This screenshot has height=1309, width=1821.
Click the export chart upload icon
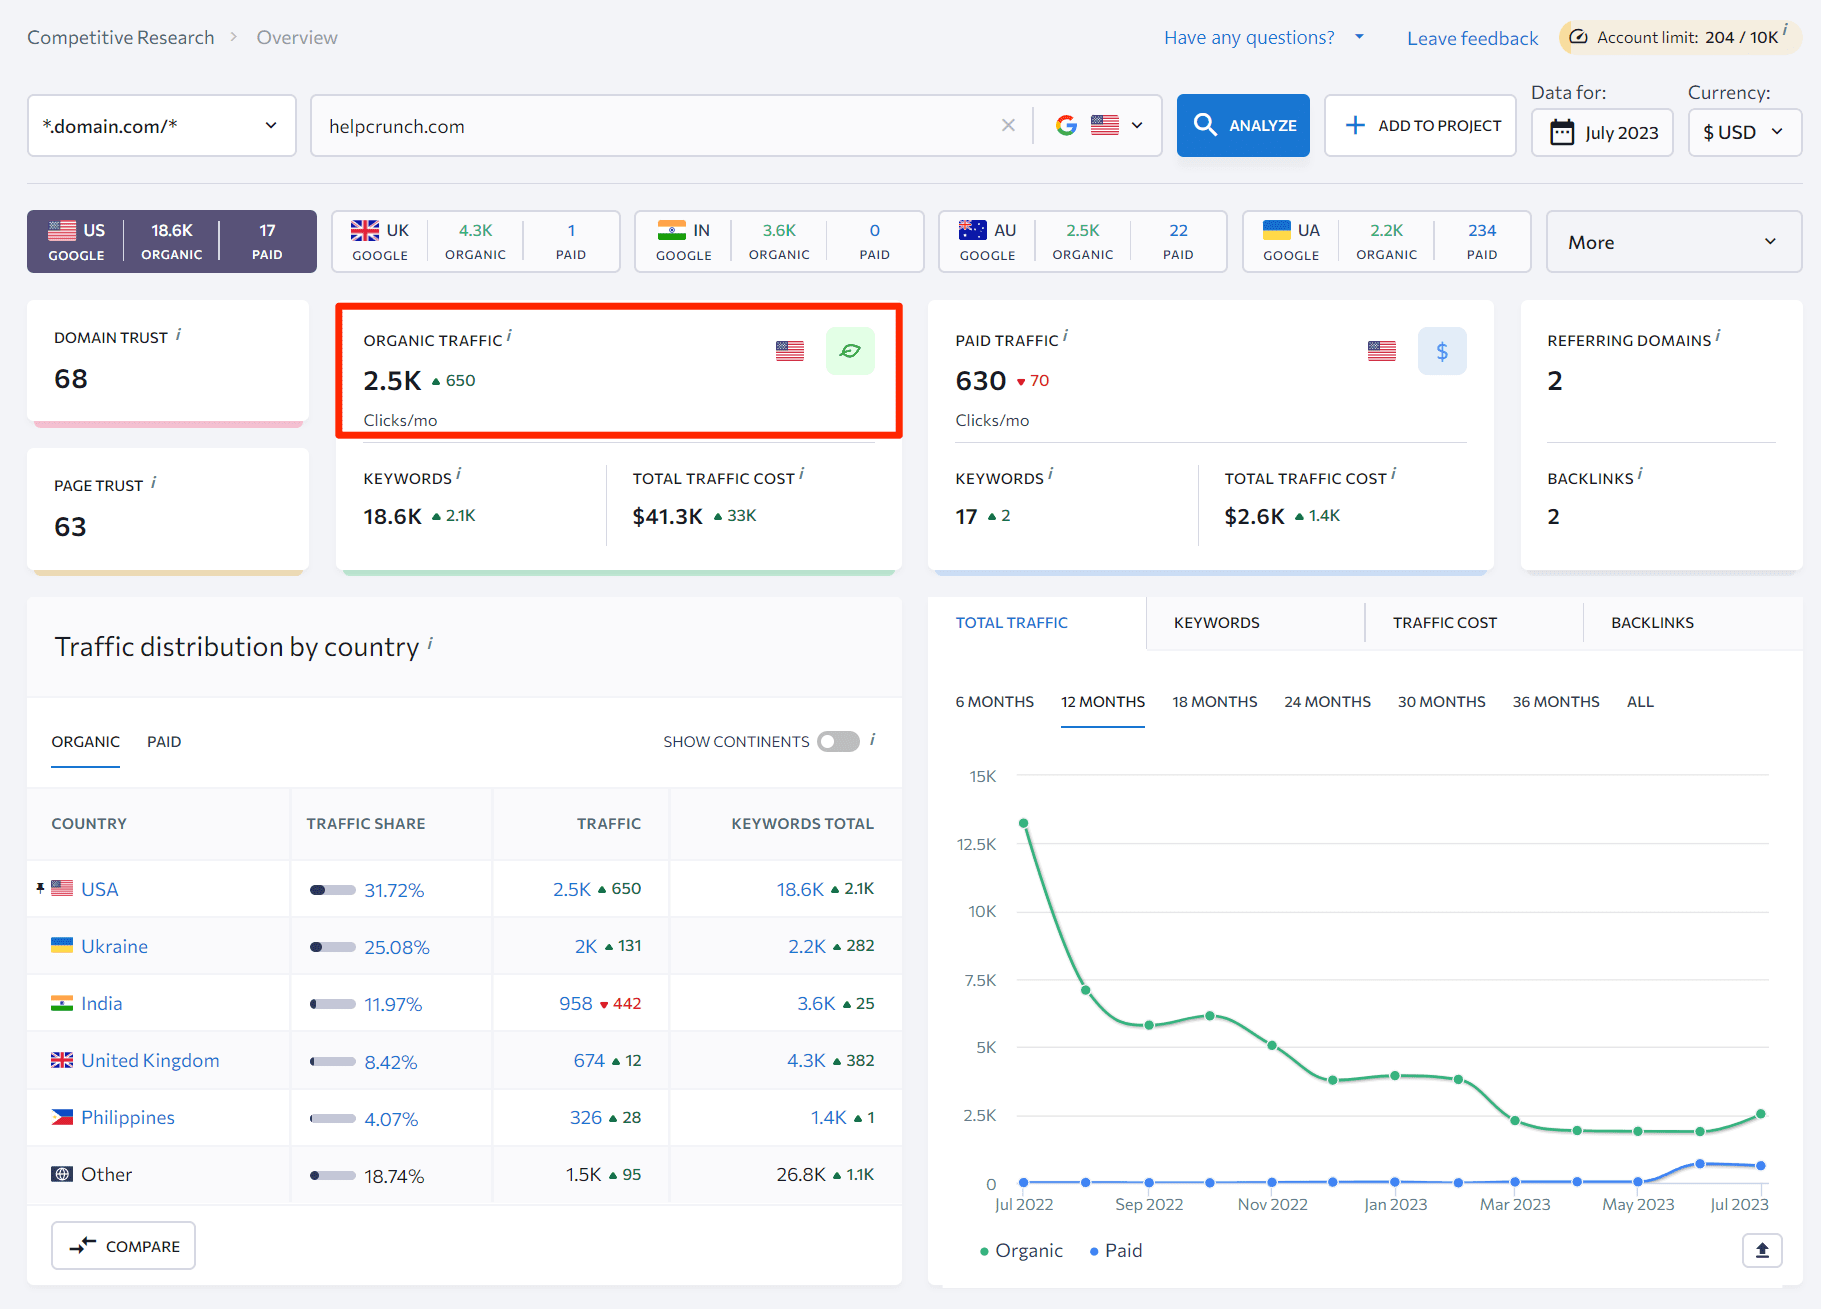click(1762, 1250)
